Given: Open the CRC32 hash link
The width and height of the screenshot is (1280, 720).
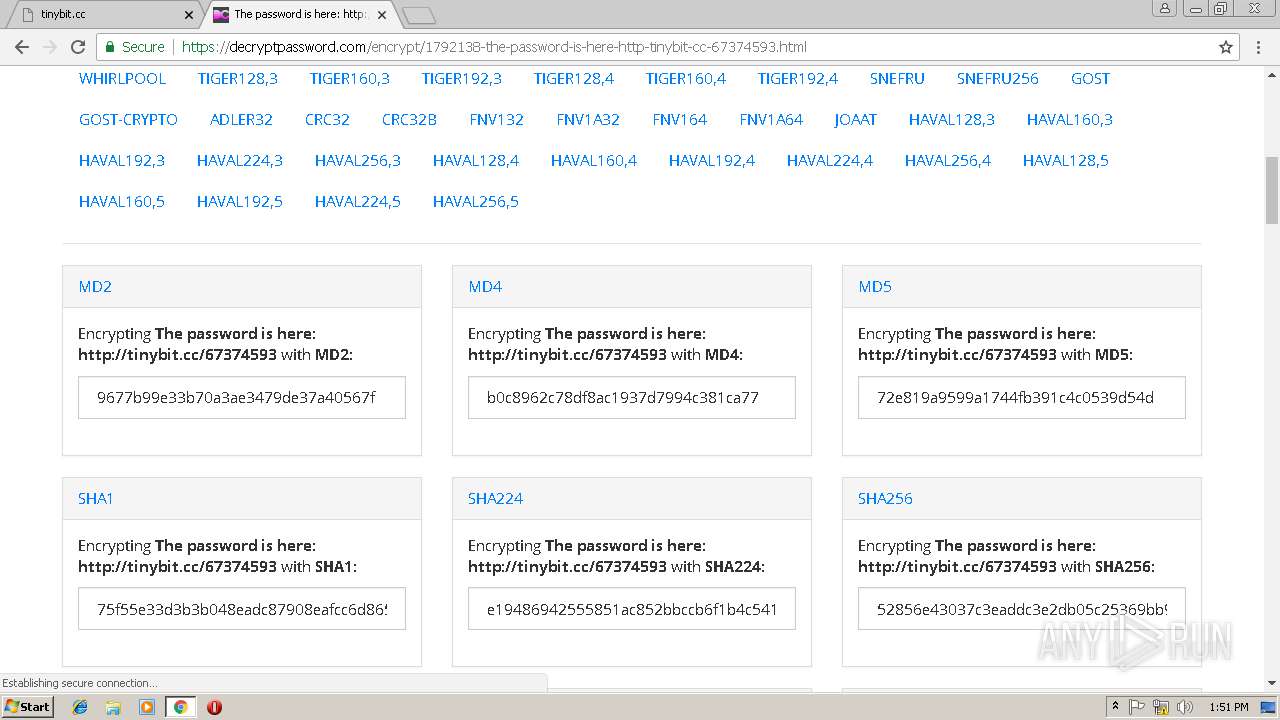Looking at the screenshot, I should [x=327, y=119].
